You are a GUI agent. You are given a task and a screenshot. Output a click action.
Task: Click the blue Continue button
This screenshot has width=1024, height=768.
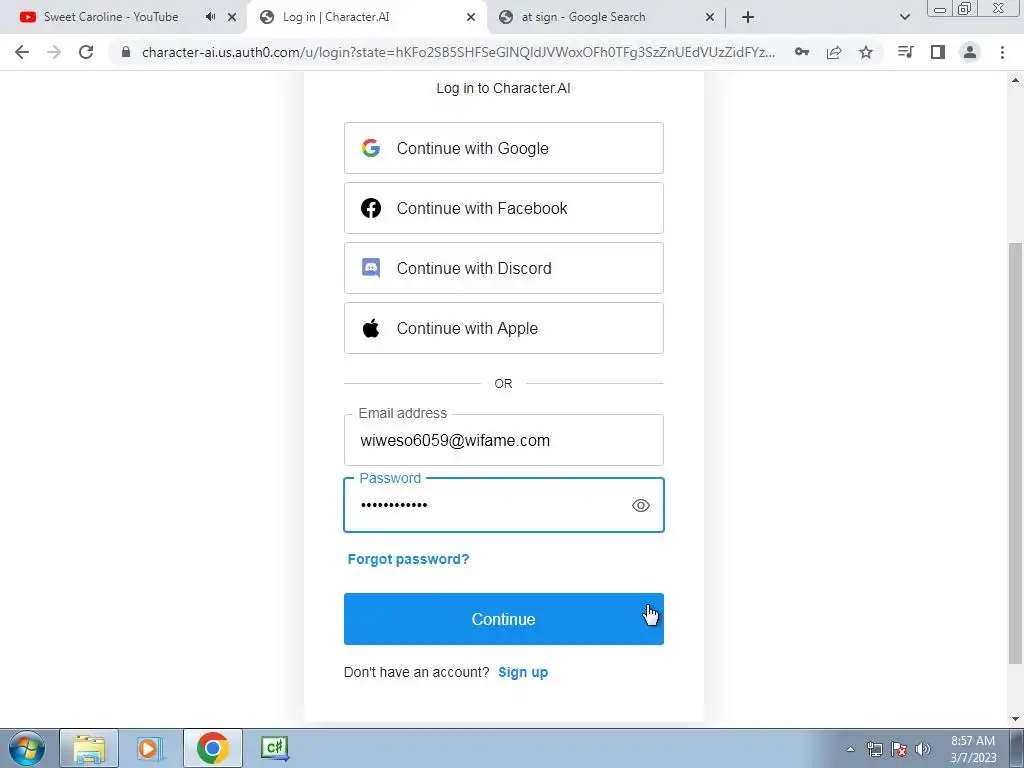(504, 619)
